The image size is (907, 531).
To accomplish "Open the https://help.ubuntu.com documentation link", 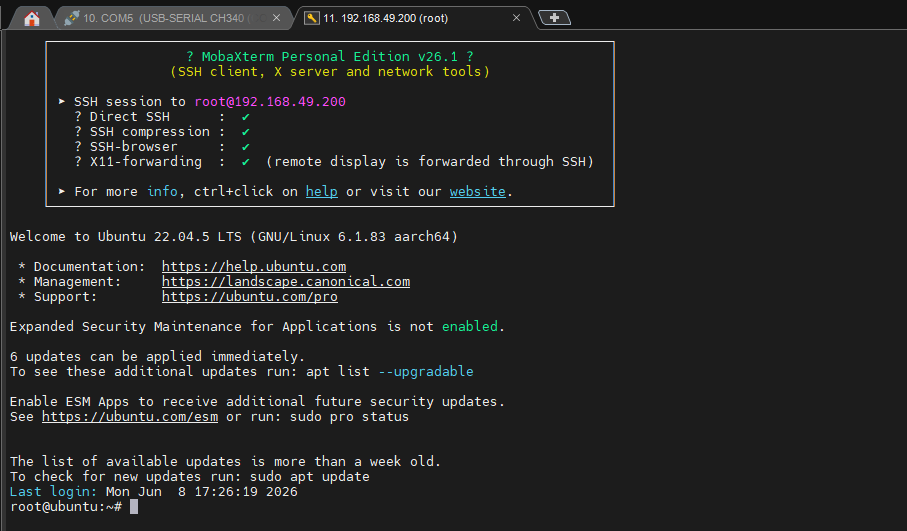I will click(254, 267).
